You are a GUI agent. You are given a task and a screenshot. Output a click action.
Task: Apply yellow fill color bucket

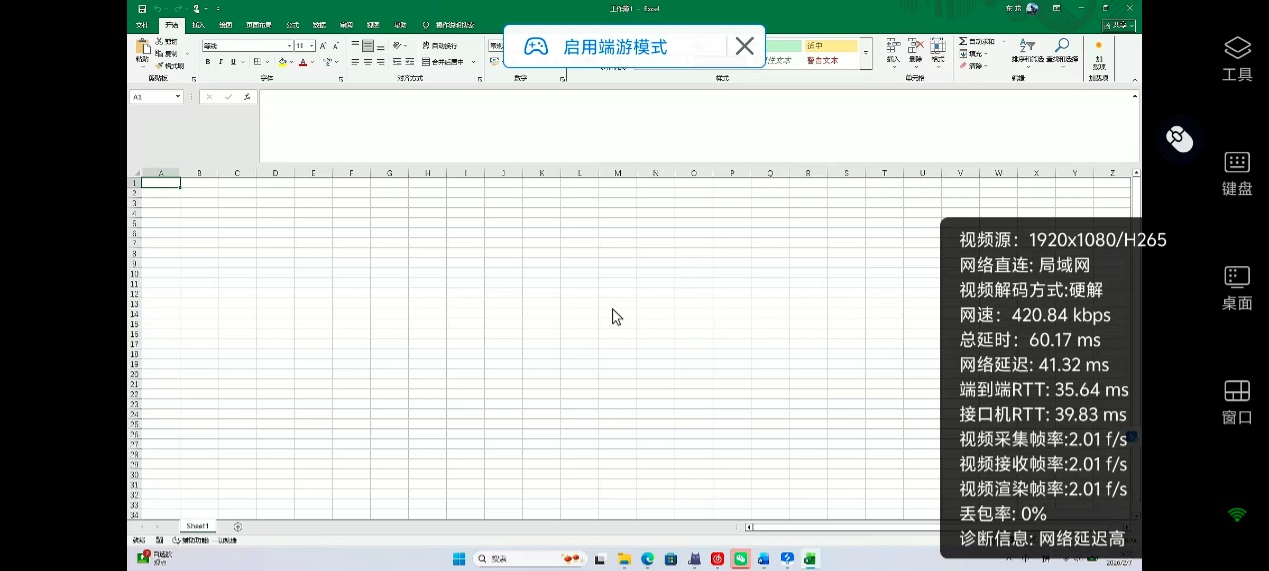[283, 62]
